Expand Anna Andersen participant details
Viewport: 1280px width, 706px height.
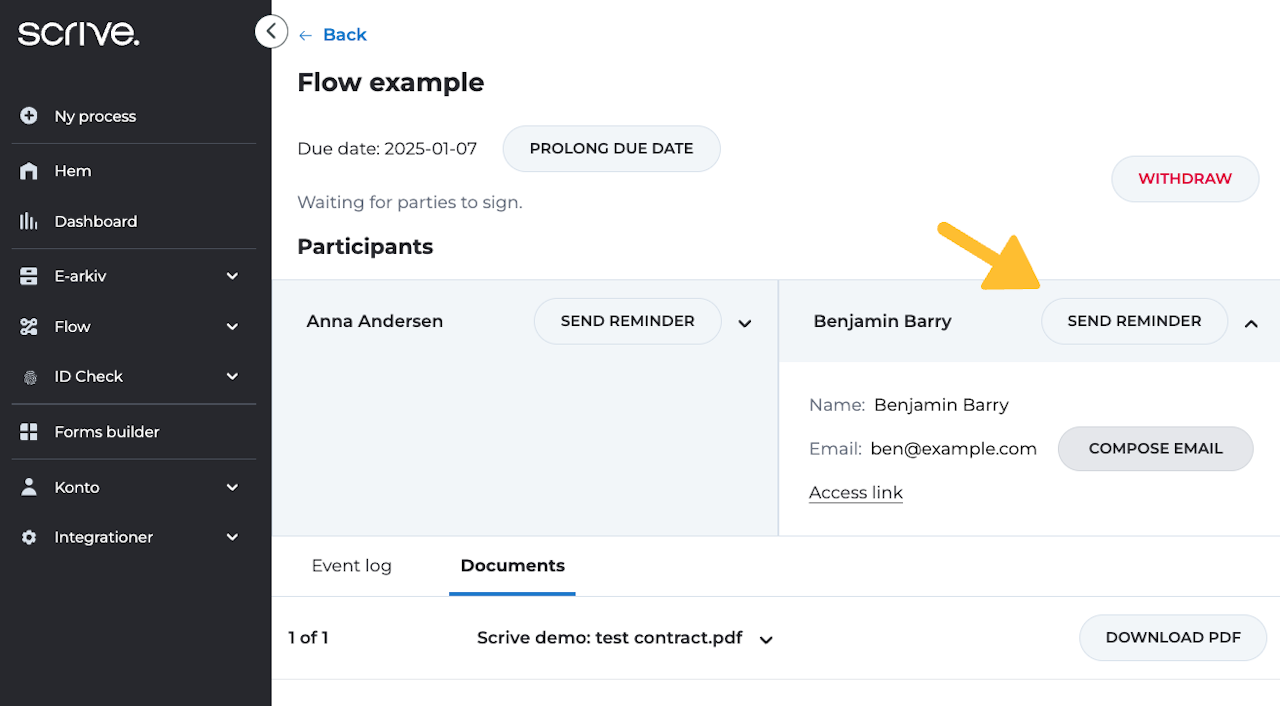tap(745, 323)
